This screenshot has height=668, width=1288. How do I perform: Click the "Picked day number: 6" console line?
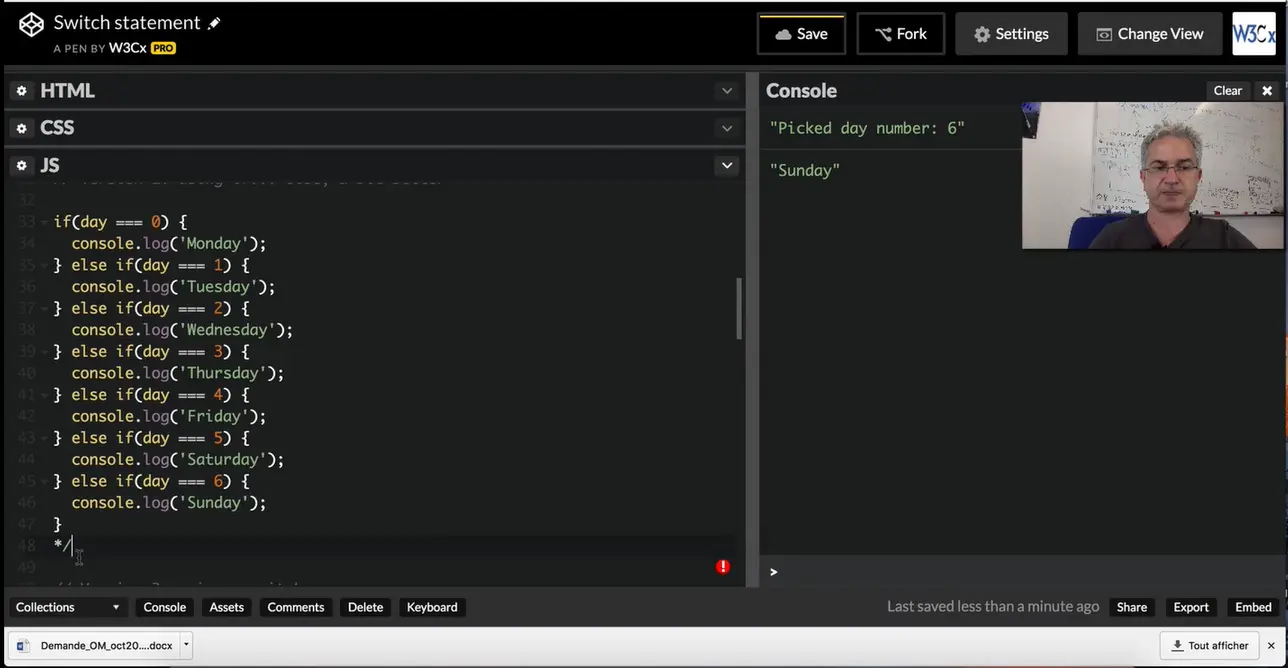tap(867, 128)
